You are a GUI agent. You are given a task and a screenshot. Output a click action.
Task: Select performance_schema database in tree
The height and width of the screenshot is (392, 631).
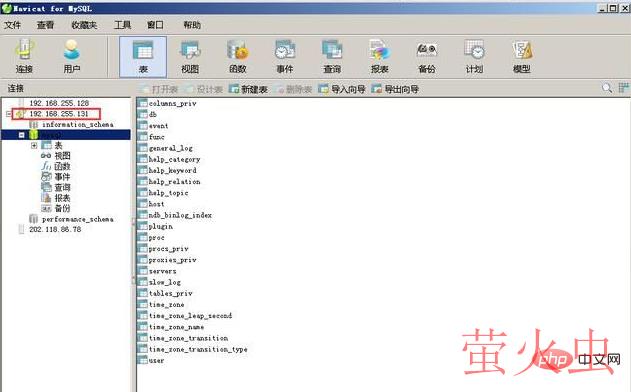pyautogui.click(x=77, y=219)
